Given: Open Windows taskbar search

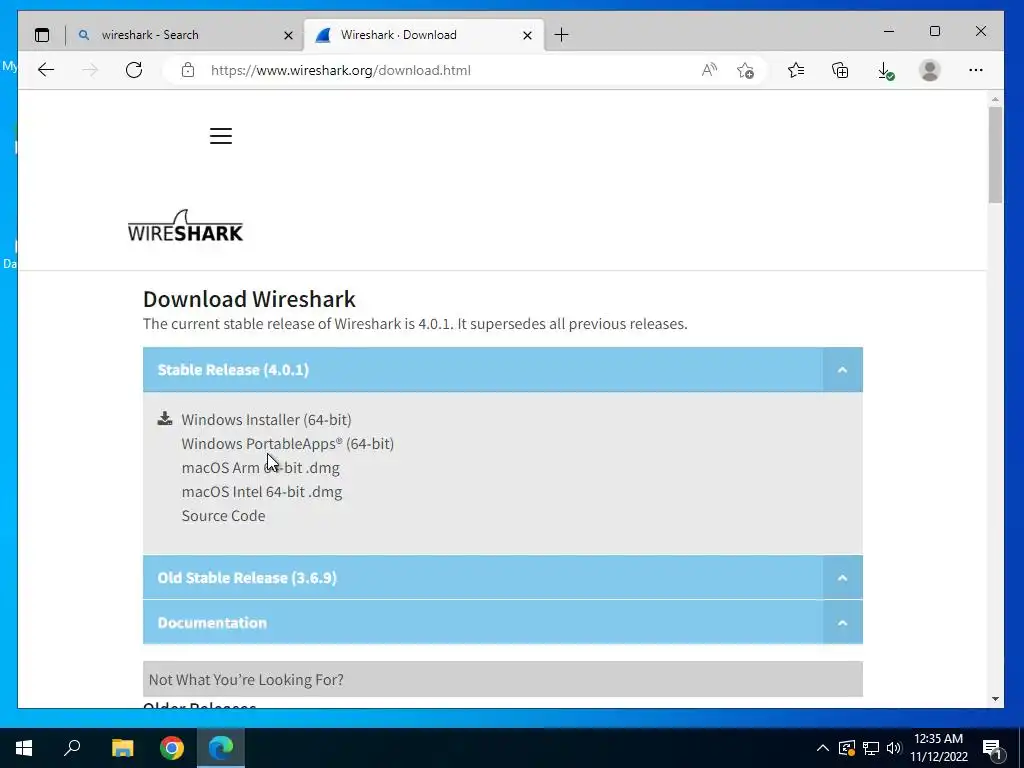Looking at the screenshot, I should point(72,748).
